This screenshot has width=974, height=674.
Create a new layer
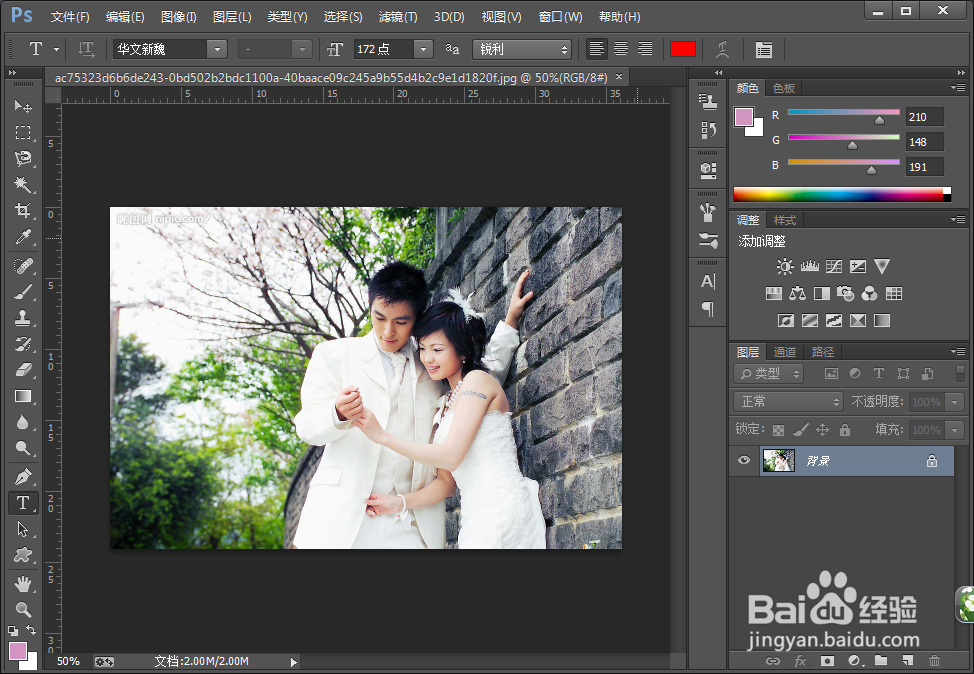908,660
